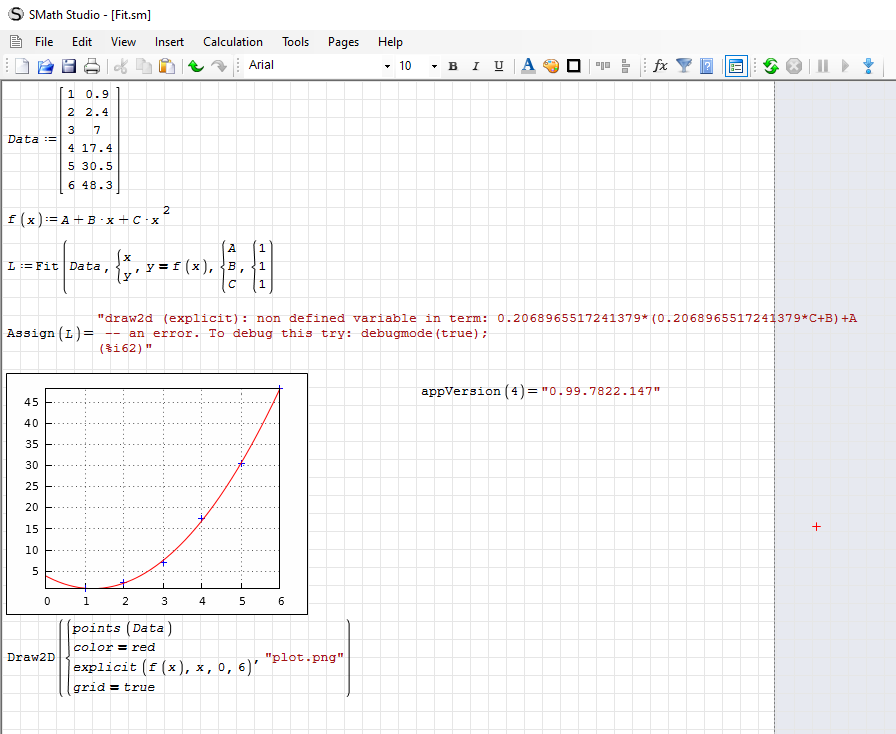Toggle underline text formatting
This screenshot has width=896, height=734.
[x=497, y=66]
